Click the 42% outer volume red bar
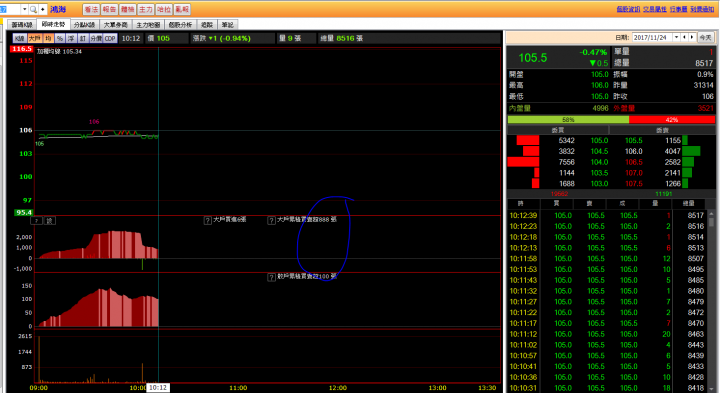The width and height of the screenshot is (720, 393). tap(672, 120)
